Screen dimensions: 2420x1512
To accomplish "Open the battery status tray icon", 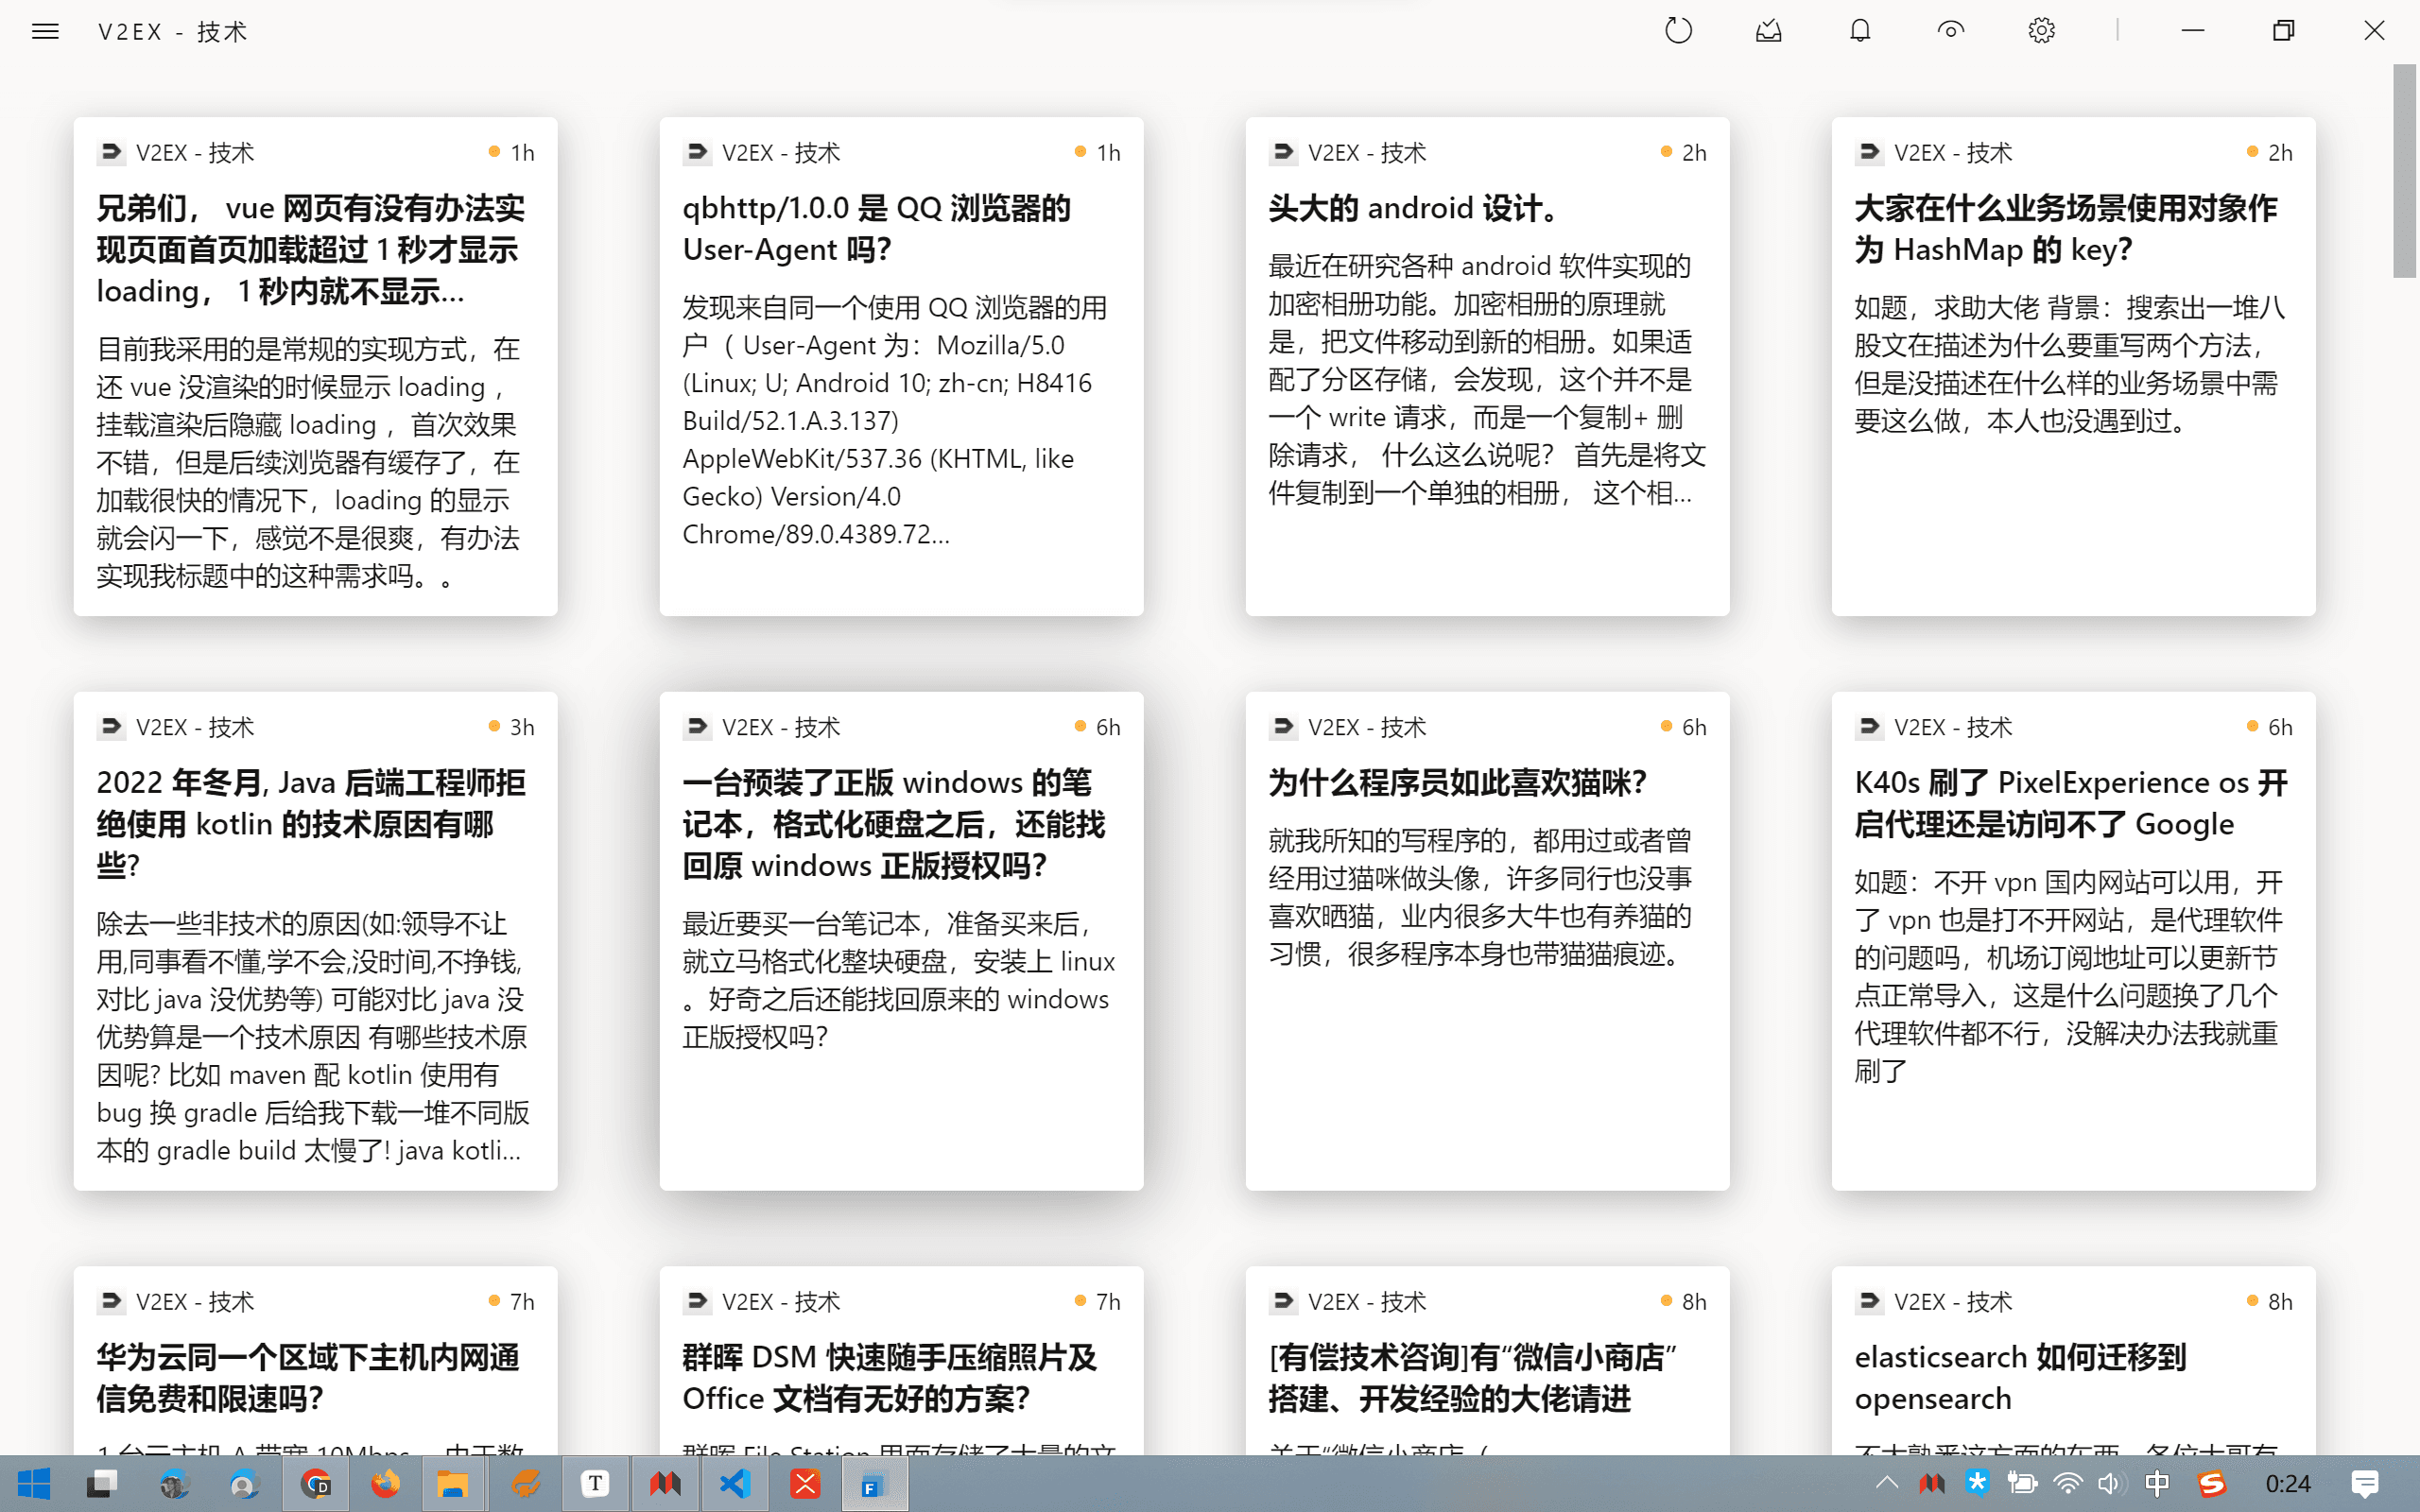I will coord(2022,1483).
